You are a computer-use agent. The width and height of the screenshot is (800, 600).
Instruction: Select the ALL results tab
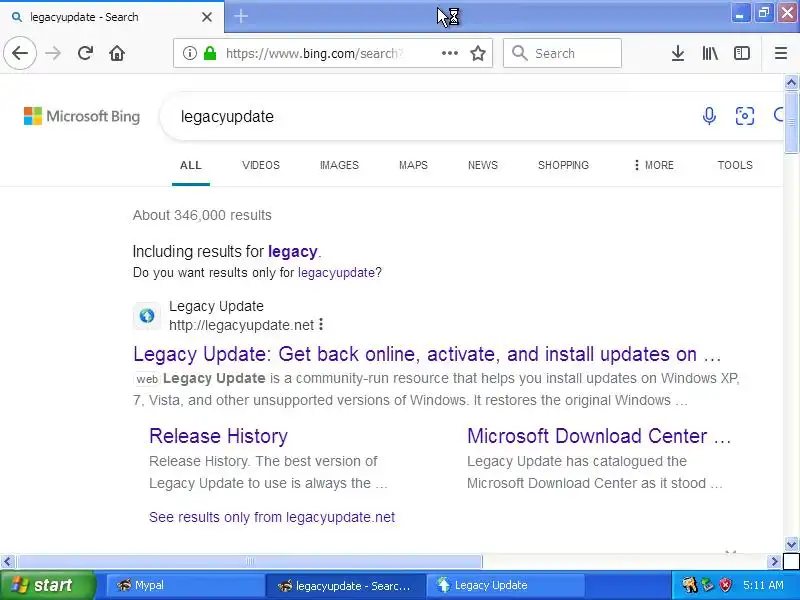[x=191, y=165]
